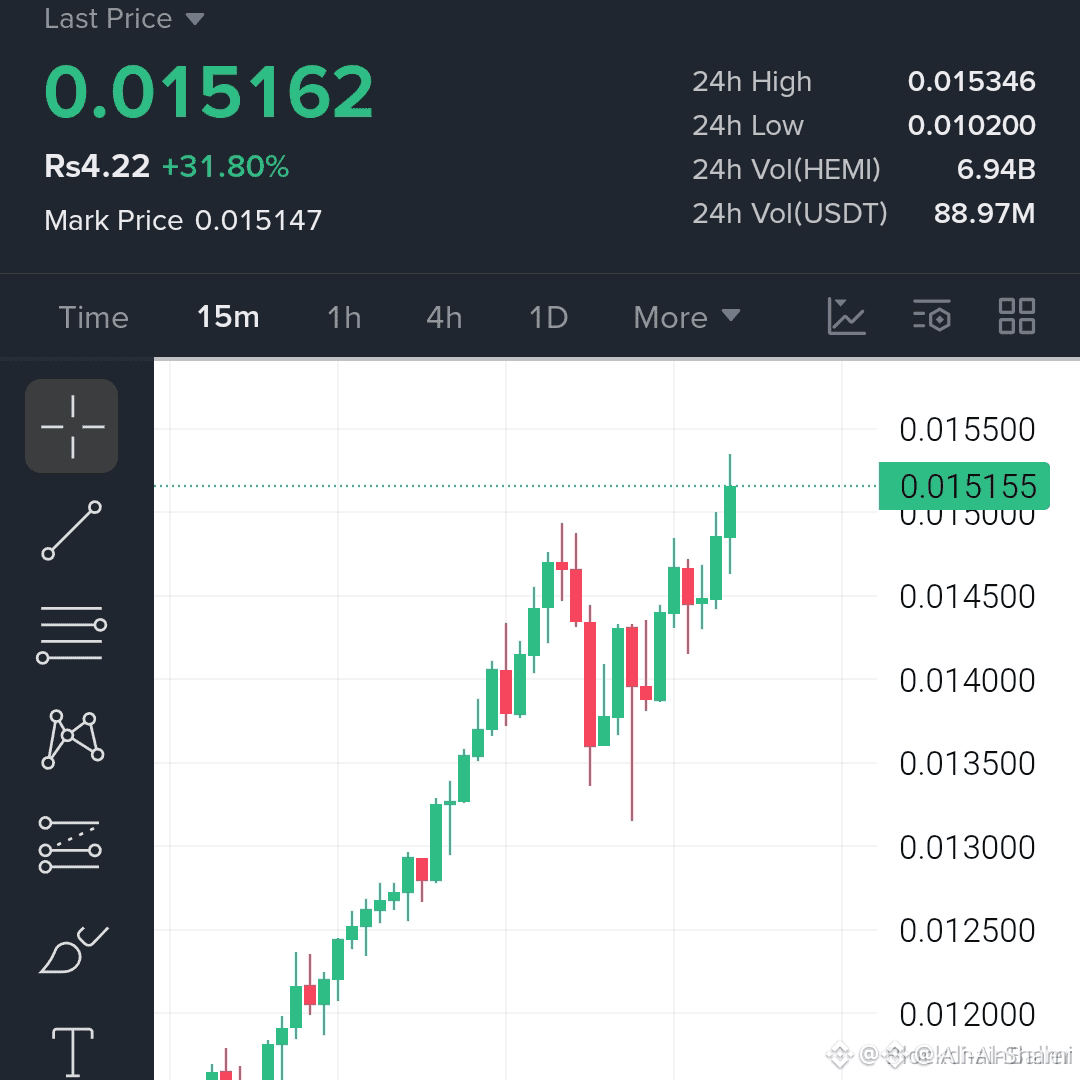The height and width of the screenshot is (1080, 1080).
Task: Click the large red candle of the pullback
Action: (x=590, y=684)
